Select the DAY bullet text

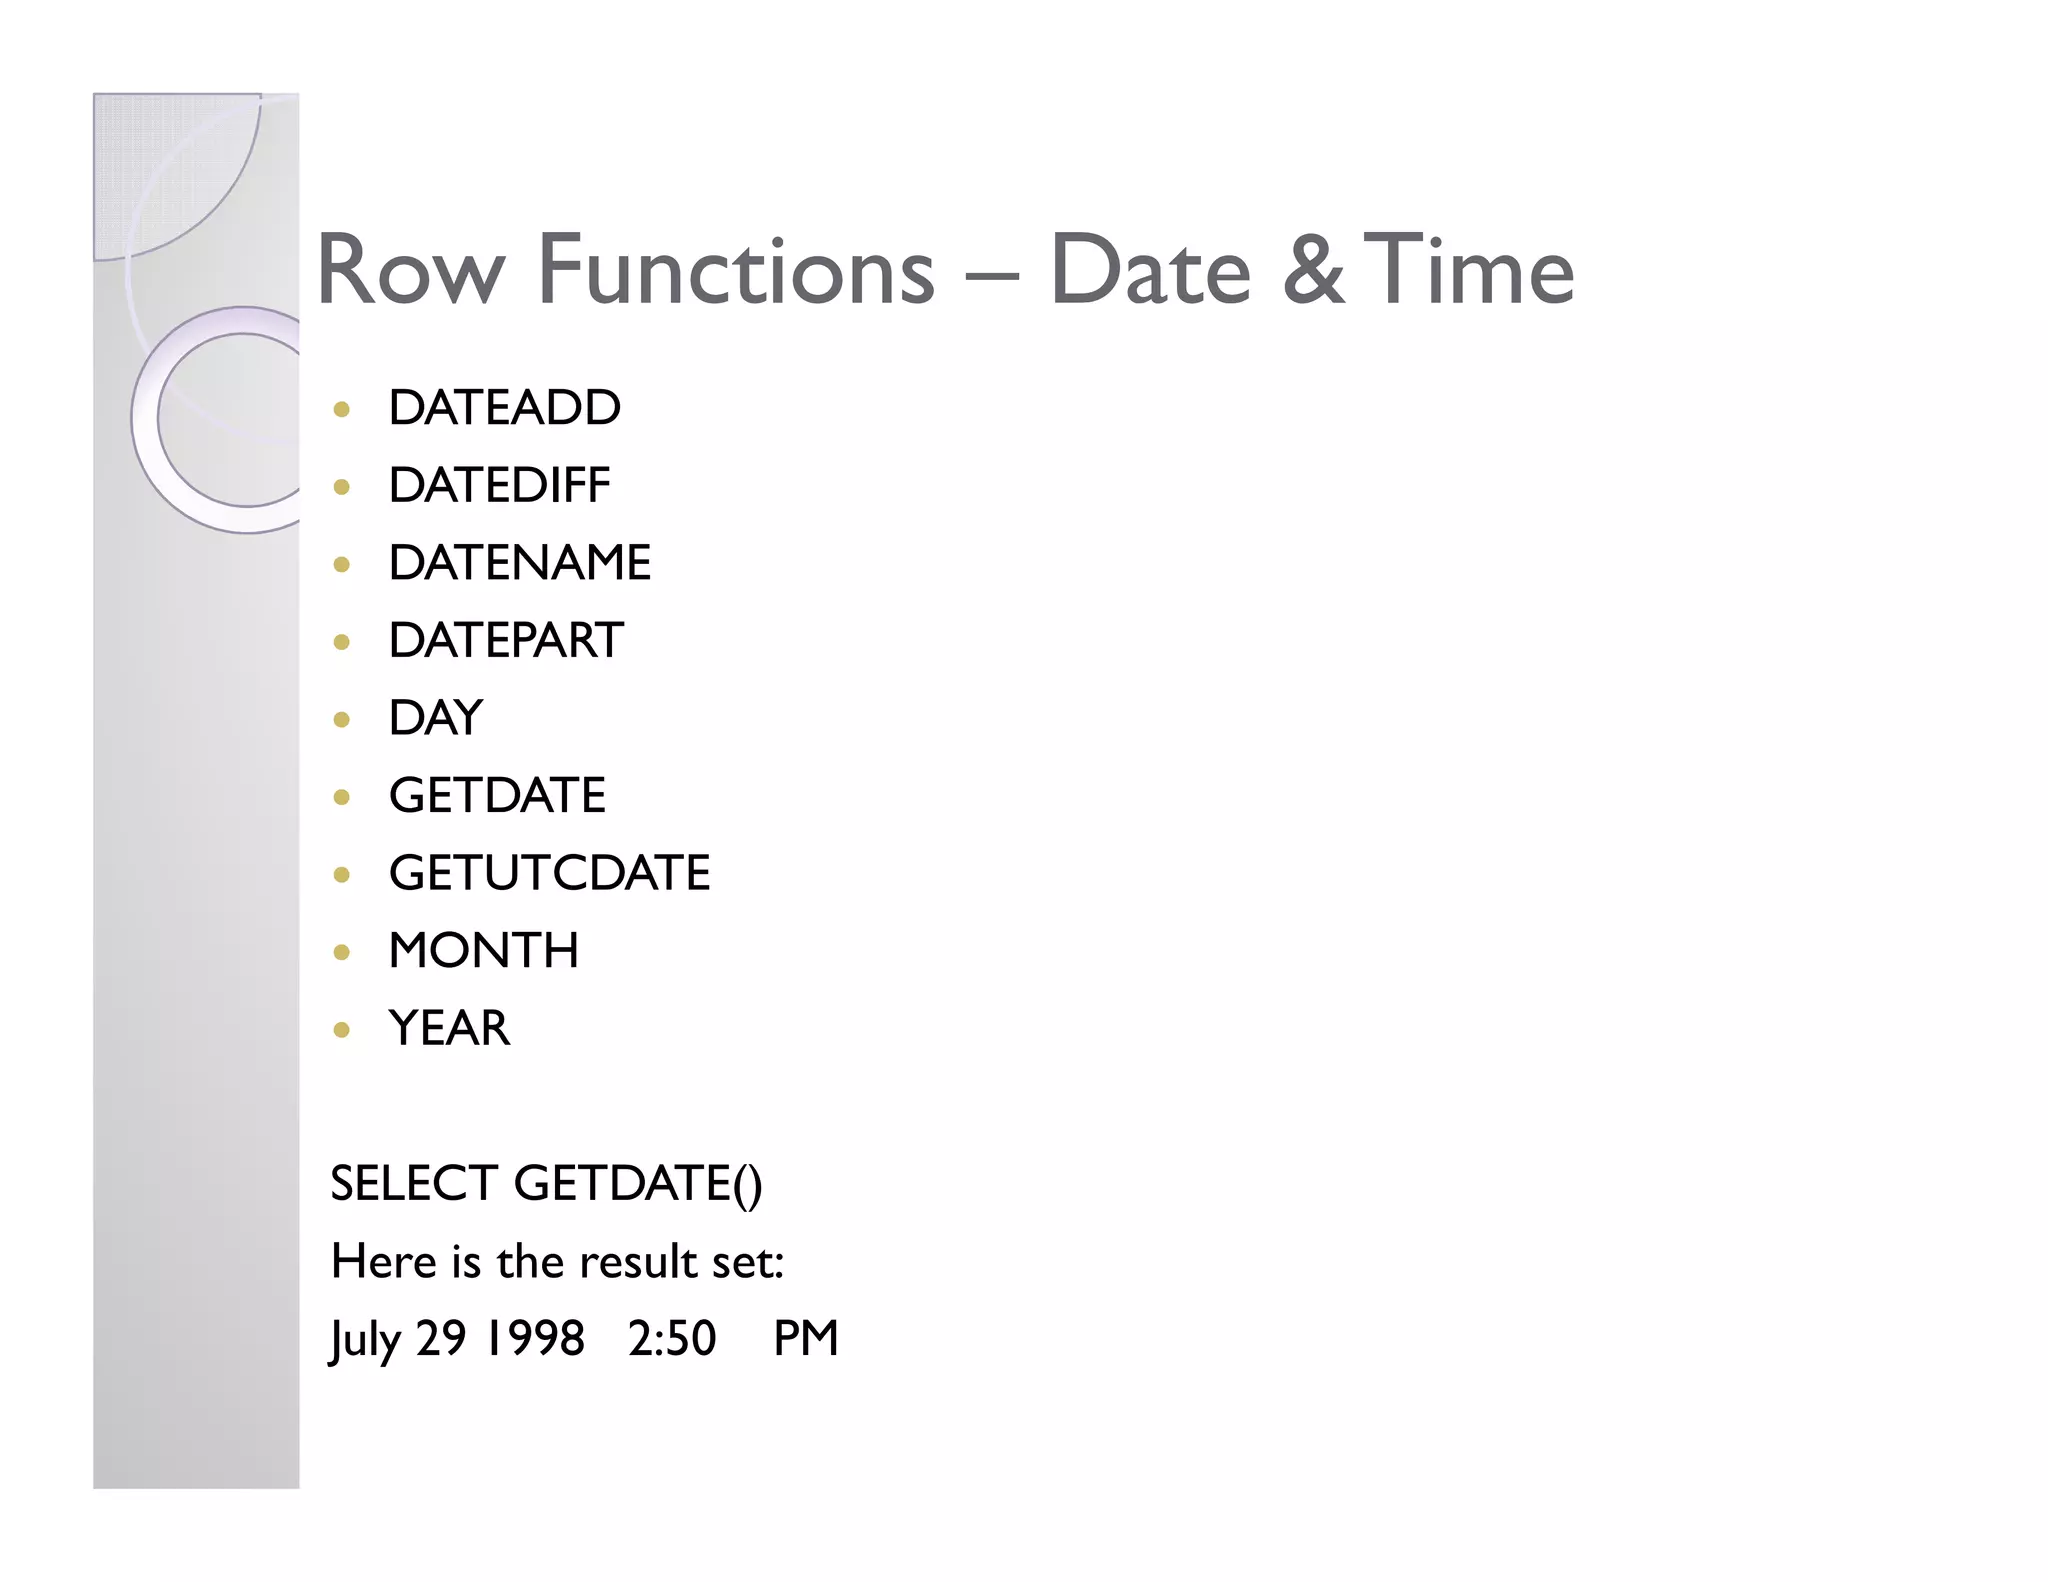tap(435, 718)
